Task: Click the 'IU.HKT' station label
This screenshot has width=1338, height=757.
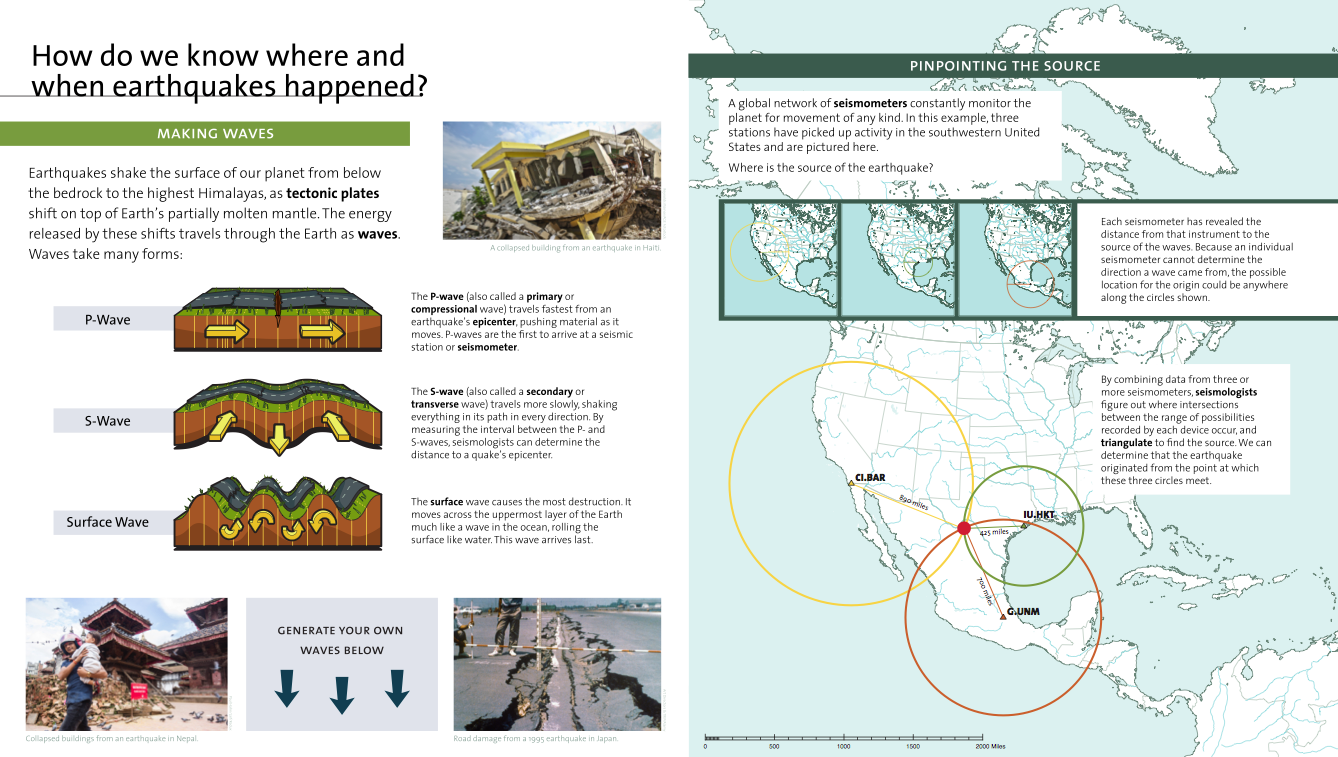Action: (1039, 515)
